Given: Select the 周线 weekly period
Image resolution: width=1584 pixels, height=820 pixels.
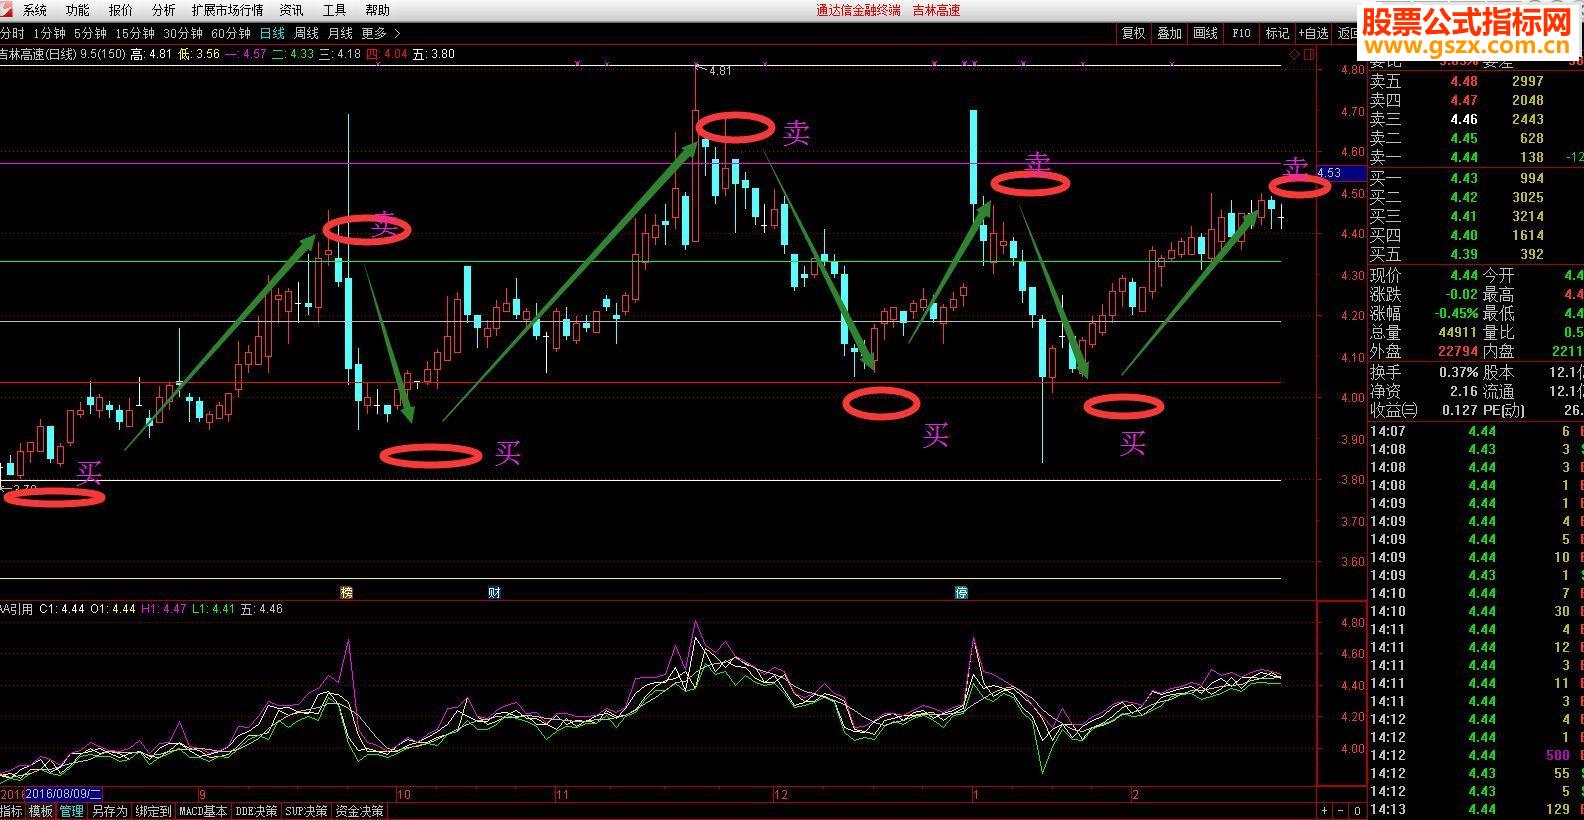Looking at the screenshot, I should tap(306, 33).
